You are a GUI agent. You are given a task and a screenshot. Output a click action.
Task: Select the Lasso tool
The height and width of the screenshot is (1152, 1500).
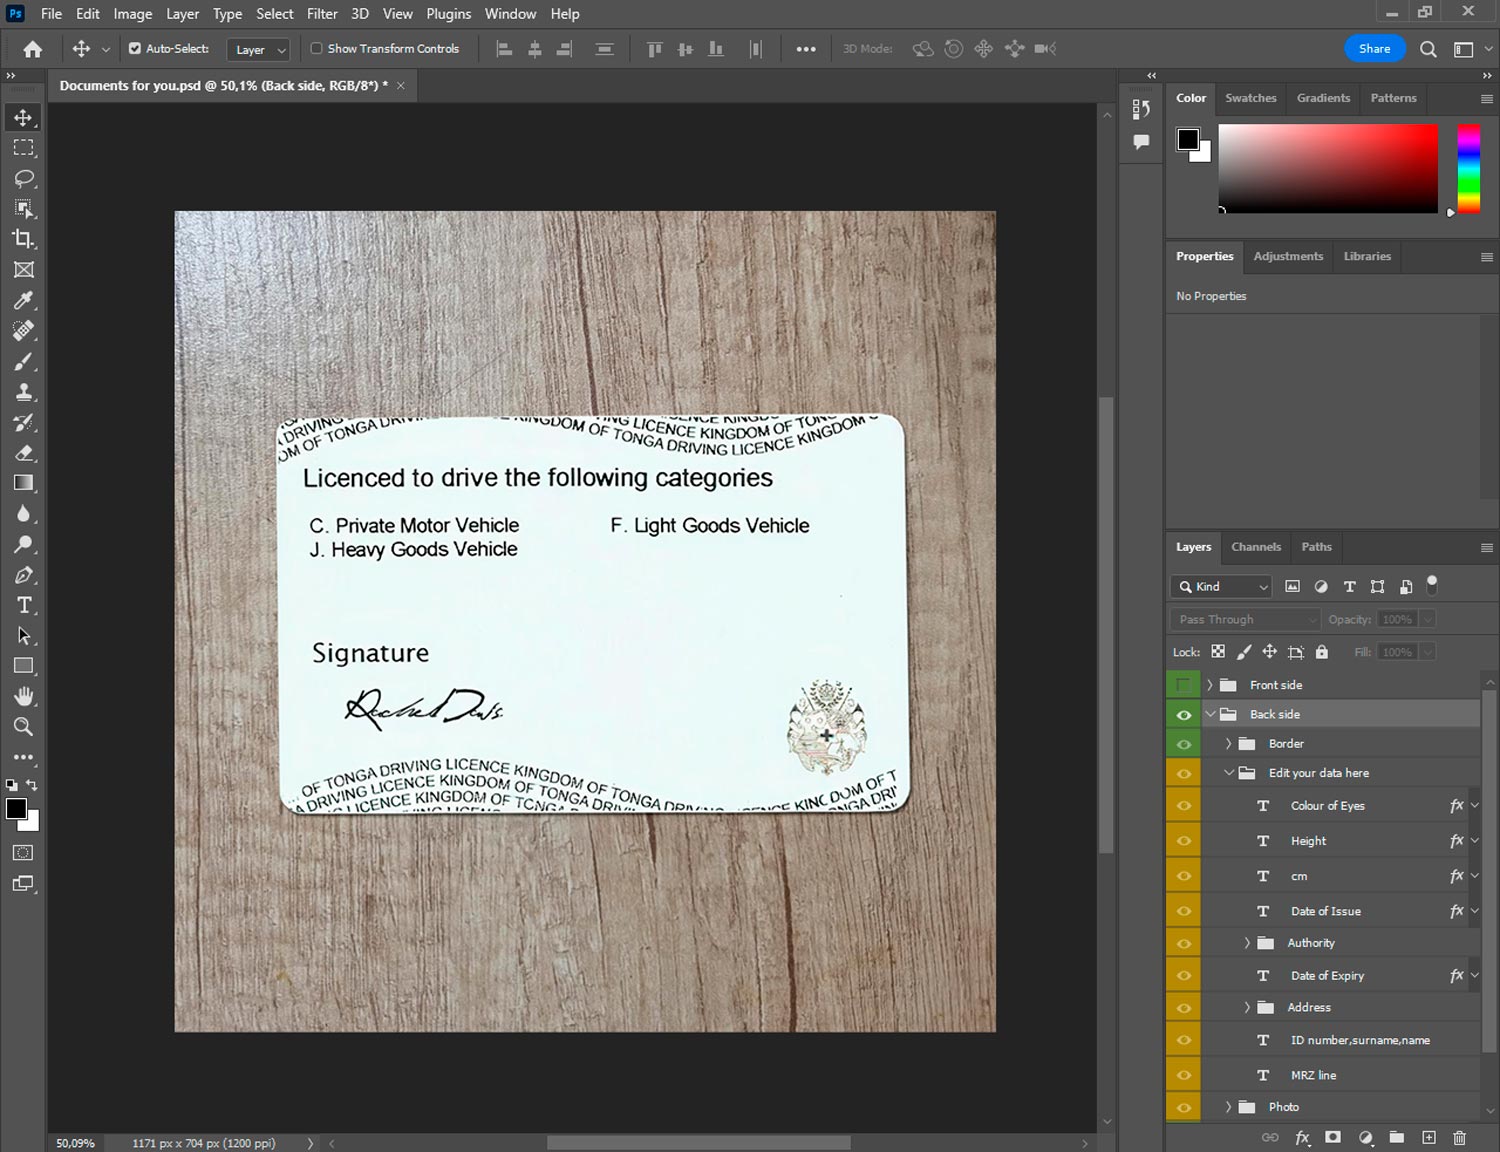(x=23, y=178)
